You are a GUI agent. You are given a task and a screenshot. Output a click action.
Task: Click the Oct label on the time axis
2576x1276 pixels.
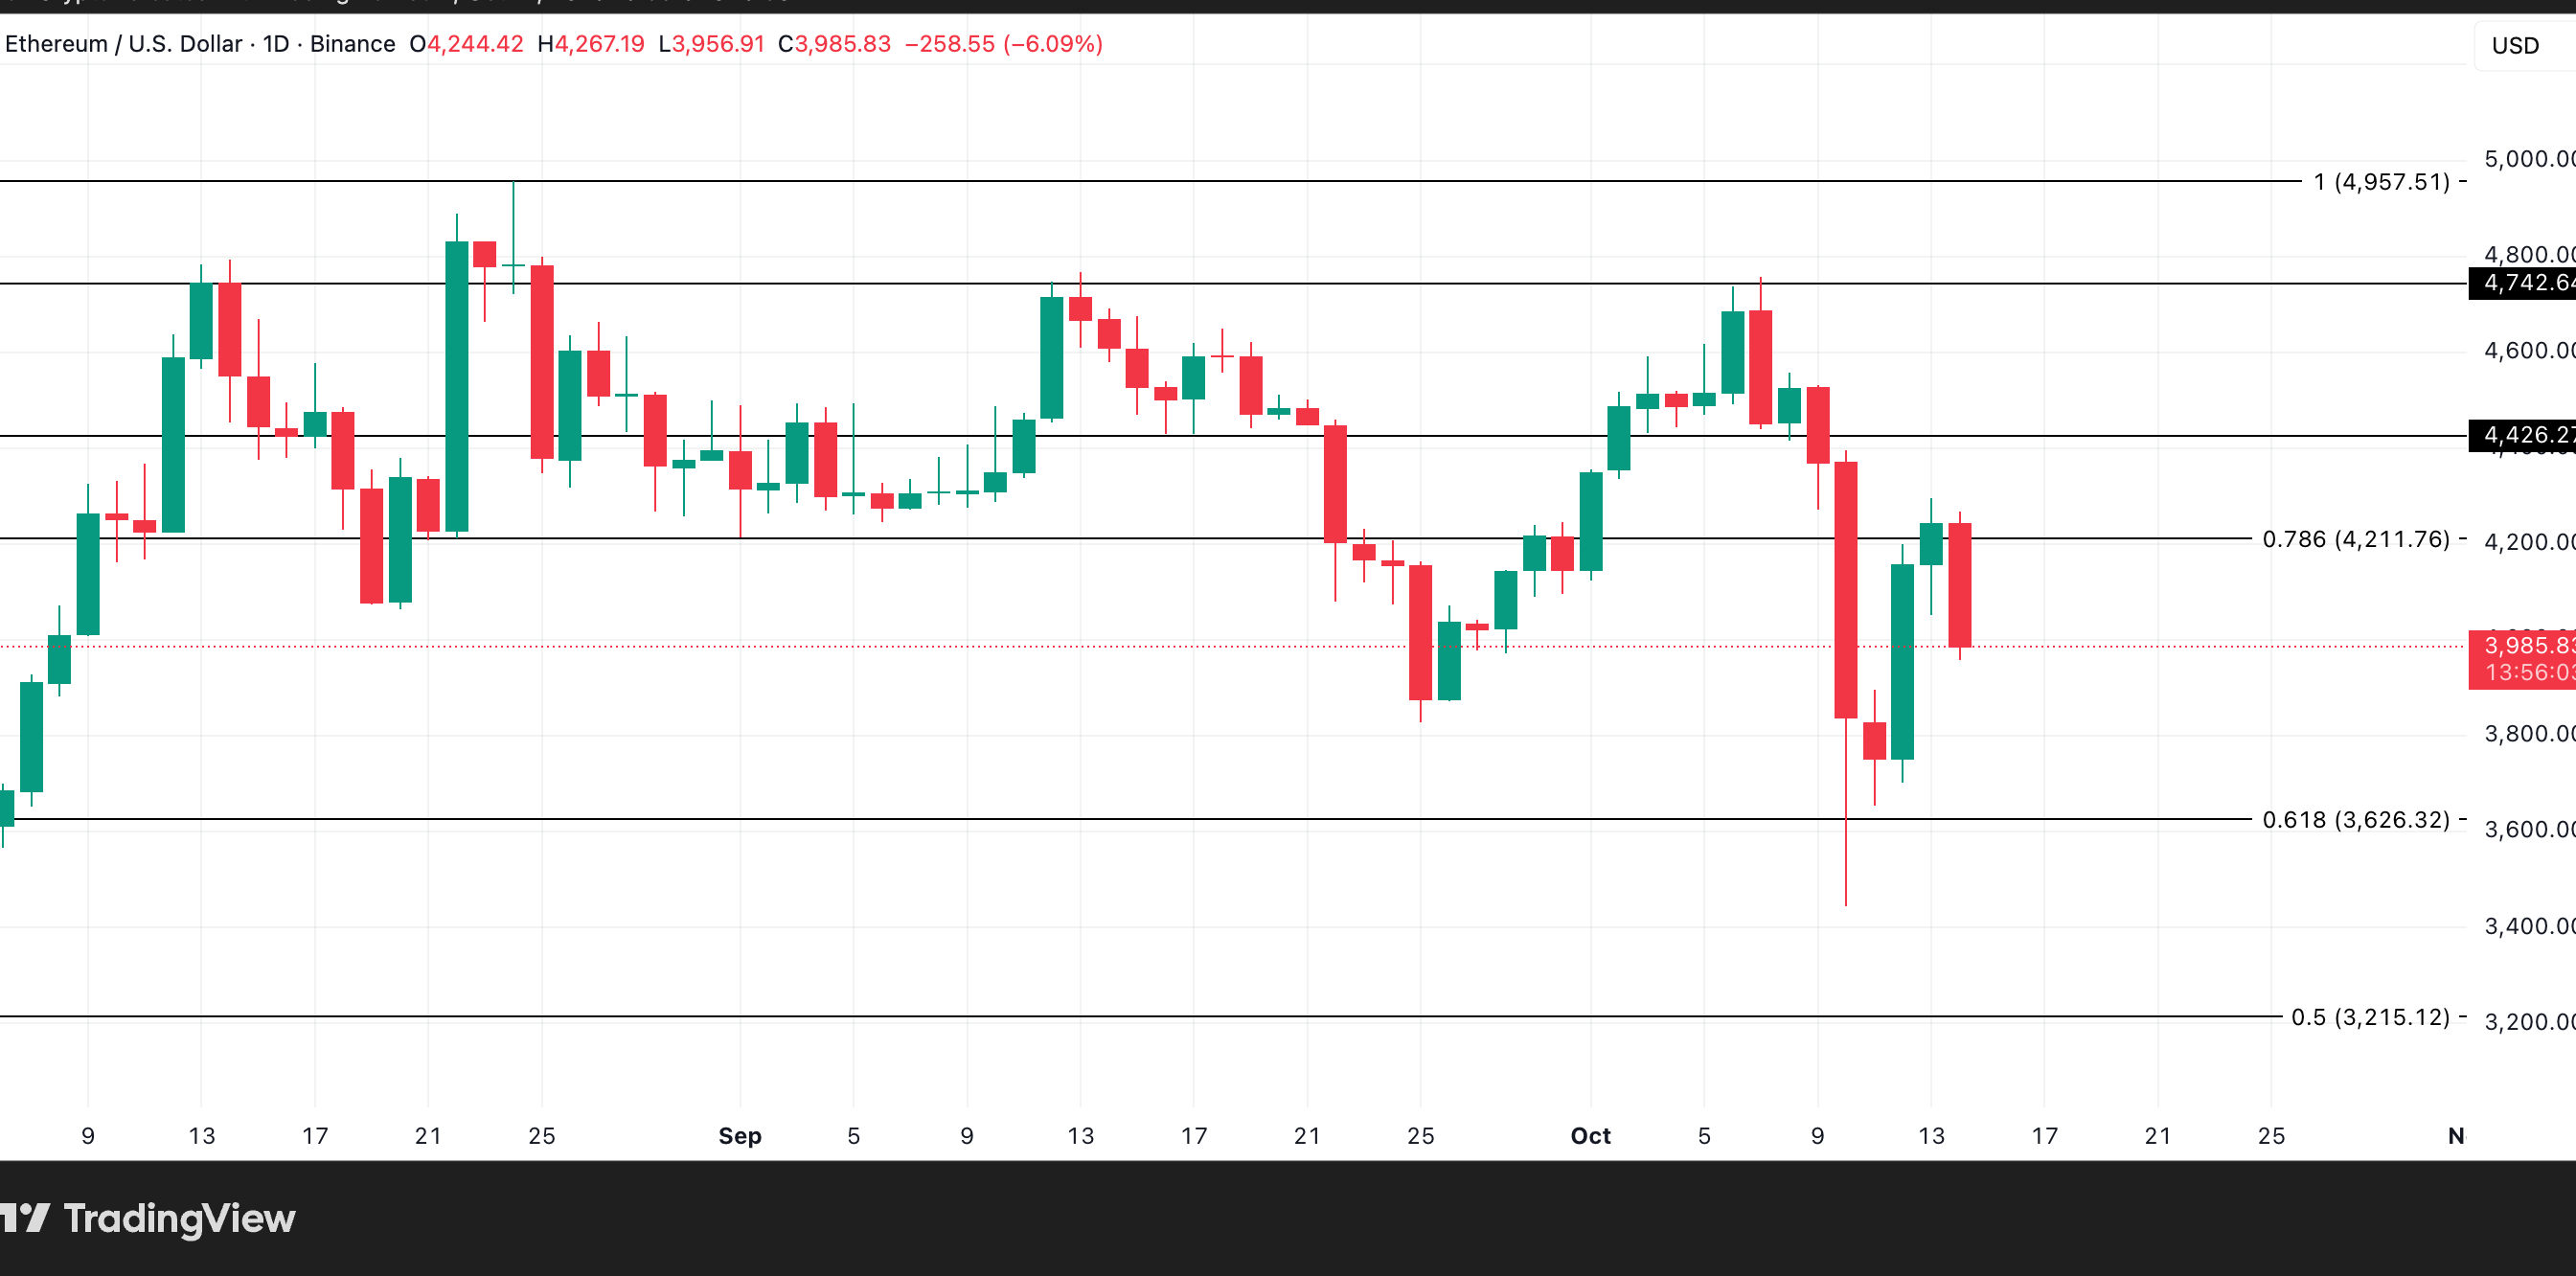(x=1589, y=1136)
